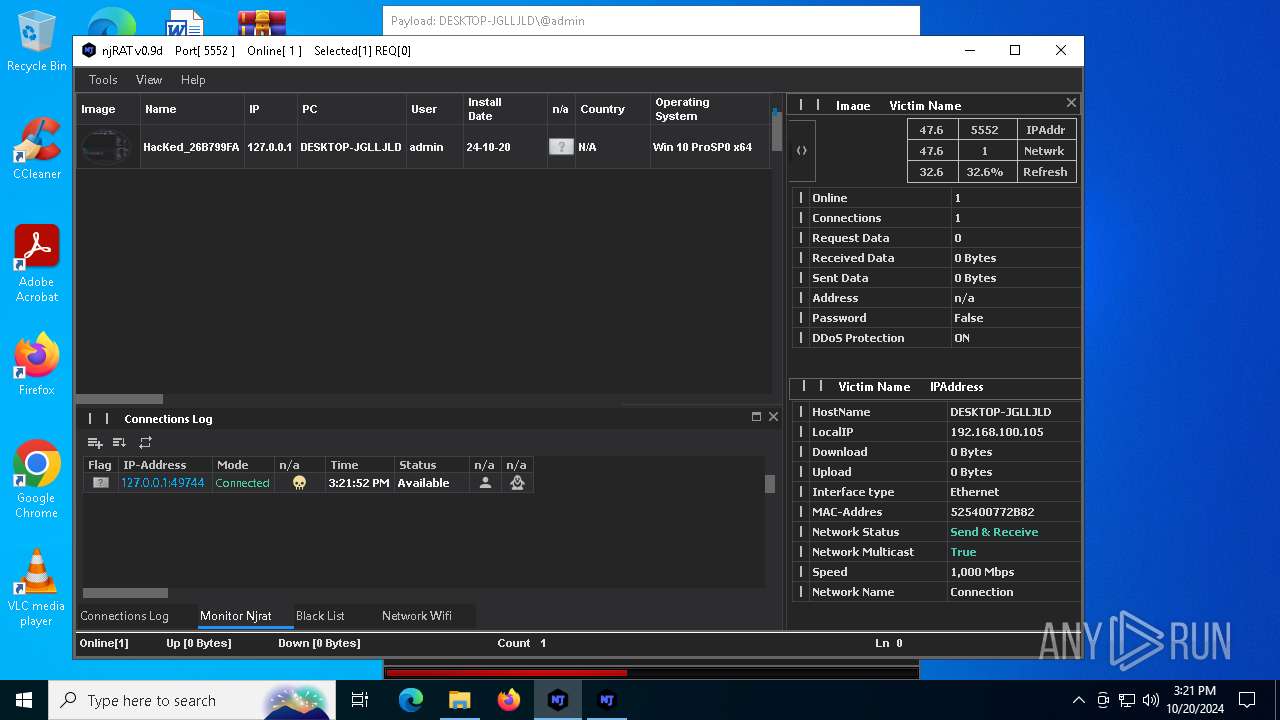Close the Image / Victim Name side panel

[x=1071, y=103]
